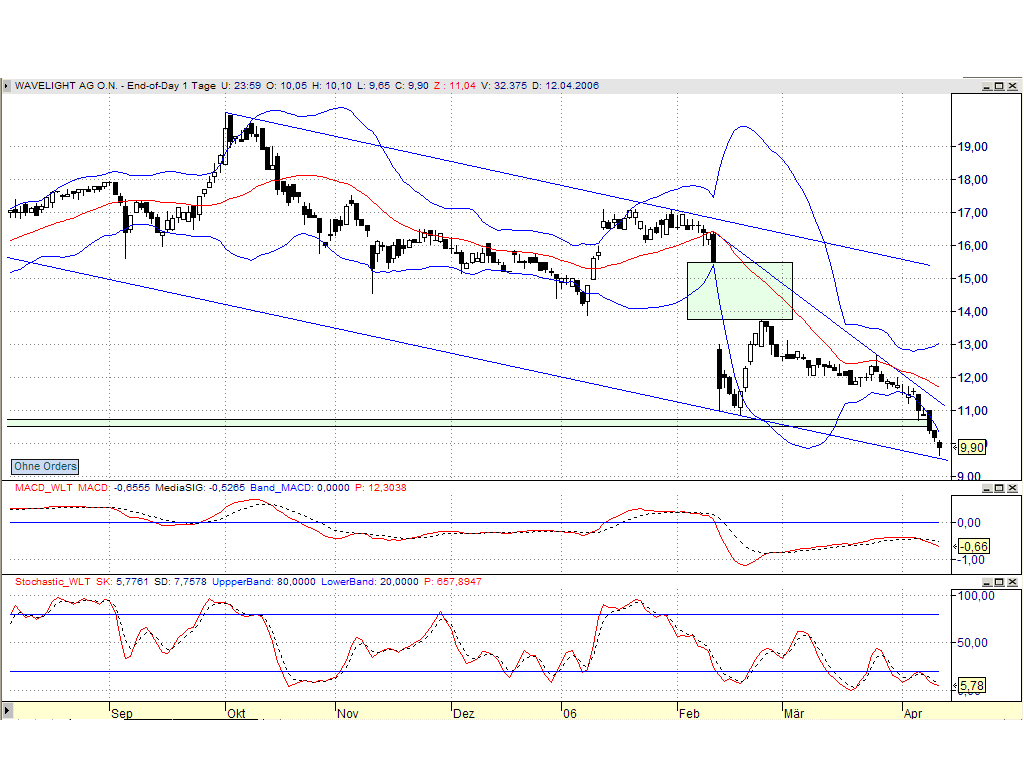
Task: Click the SK: 5,7761 value
Action: click(122, 581)
